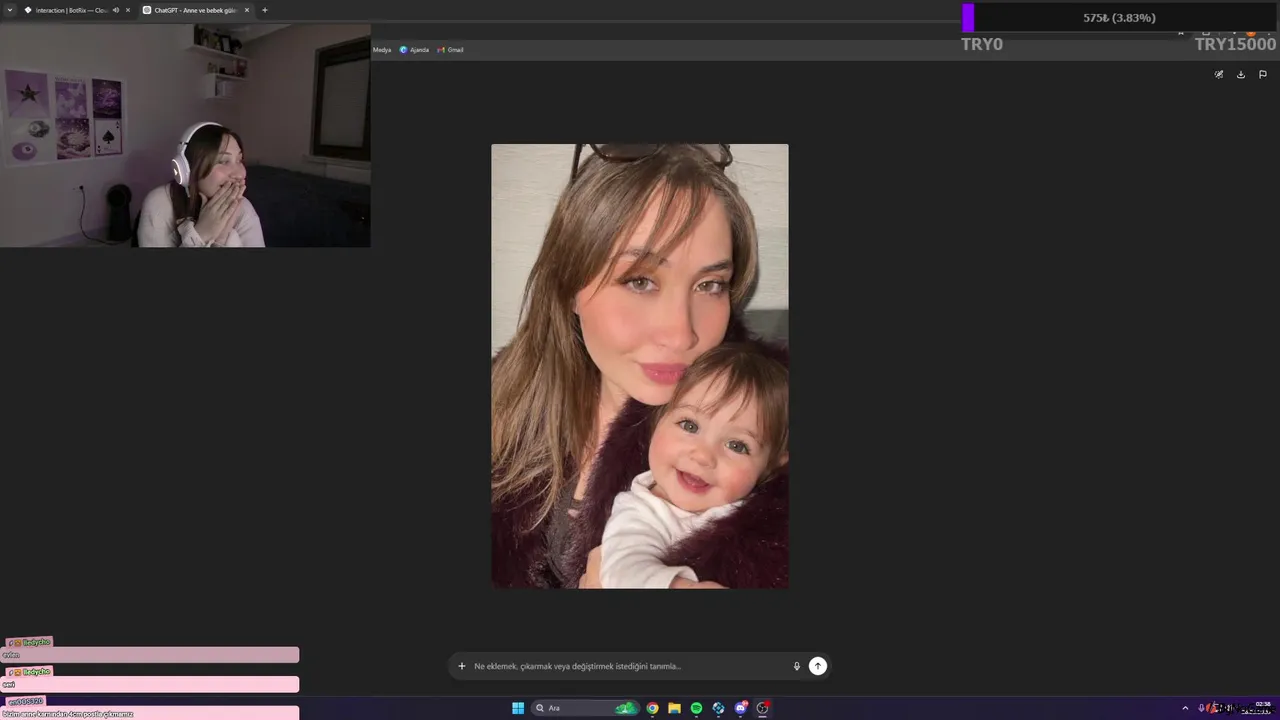
Task: Open the blue diamond app on taskbar
Action: coord(718,708)
